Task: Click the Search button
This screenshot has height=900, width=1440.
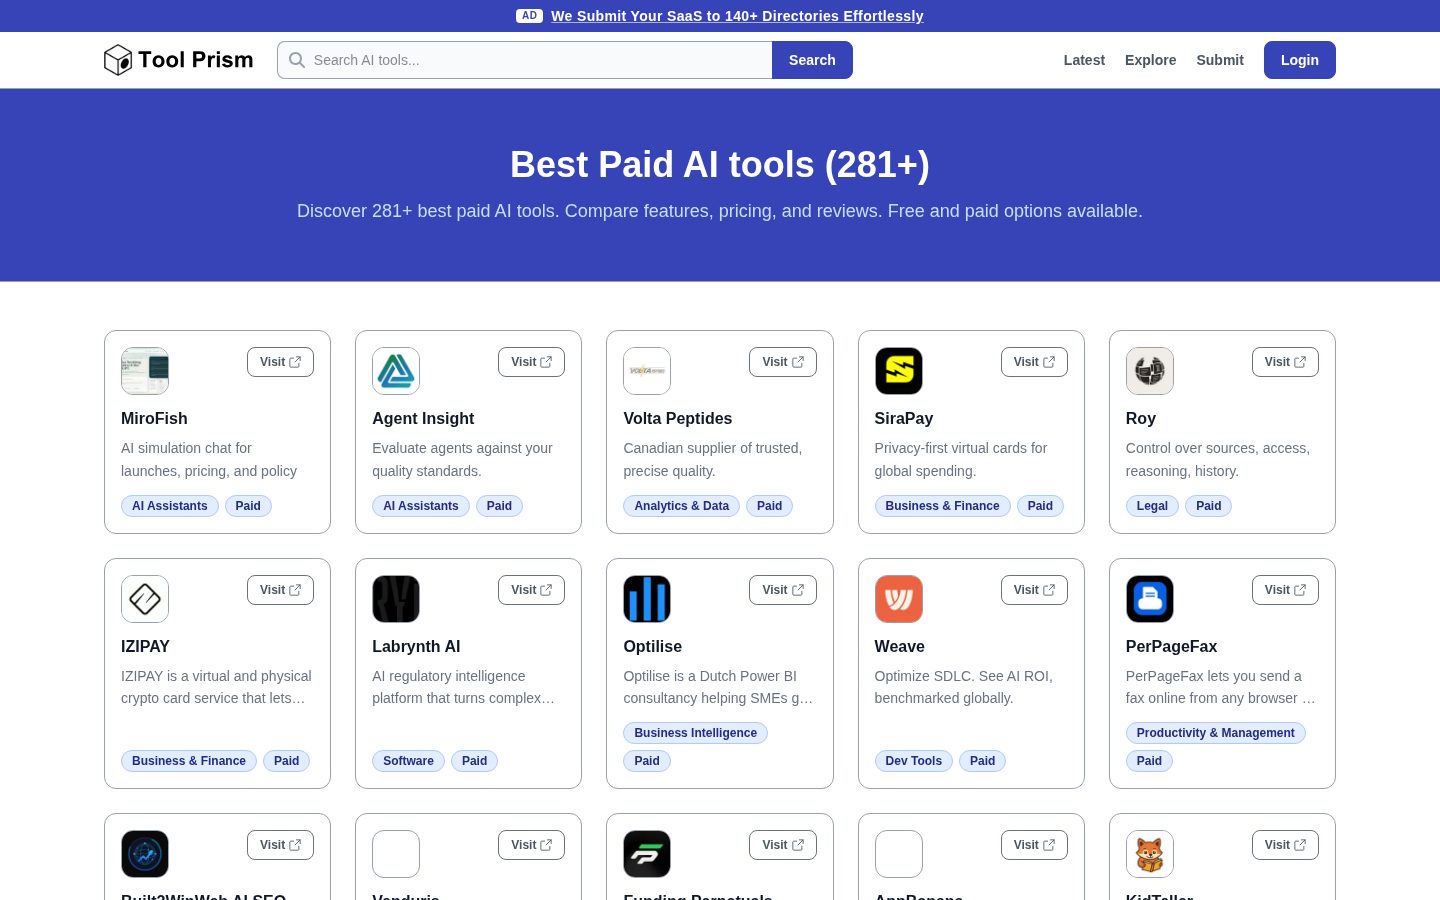Action: tap(812, 60)
